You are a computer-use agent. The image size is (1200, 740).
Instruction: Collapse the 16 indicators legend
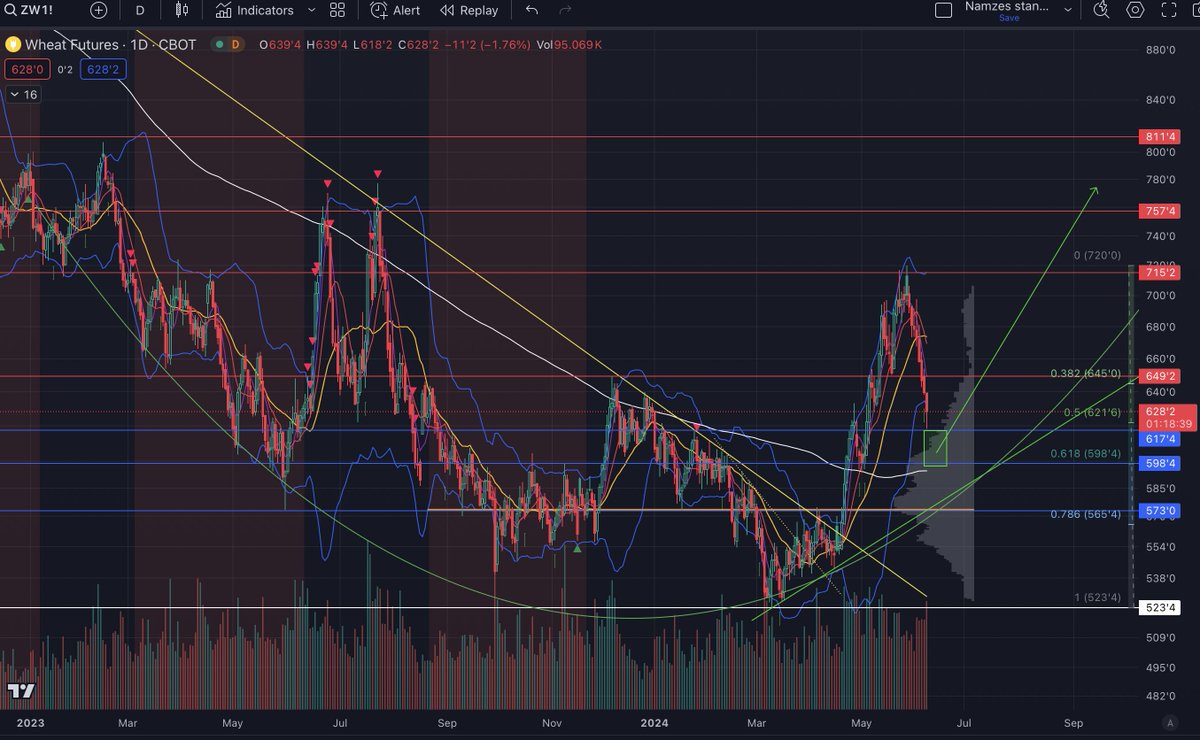pos(23,95)
